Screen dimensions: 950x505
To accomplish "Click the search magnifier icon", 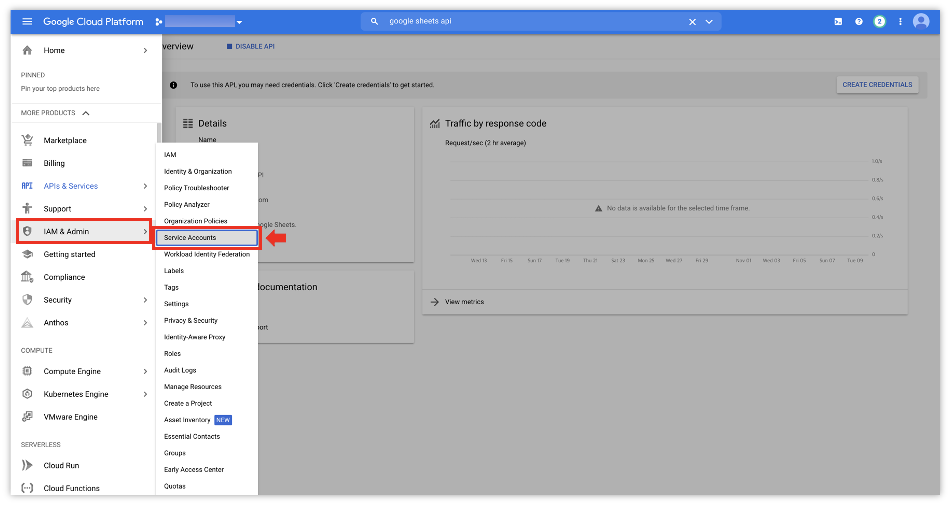I will [x=374, y=21].
